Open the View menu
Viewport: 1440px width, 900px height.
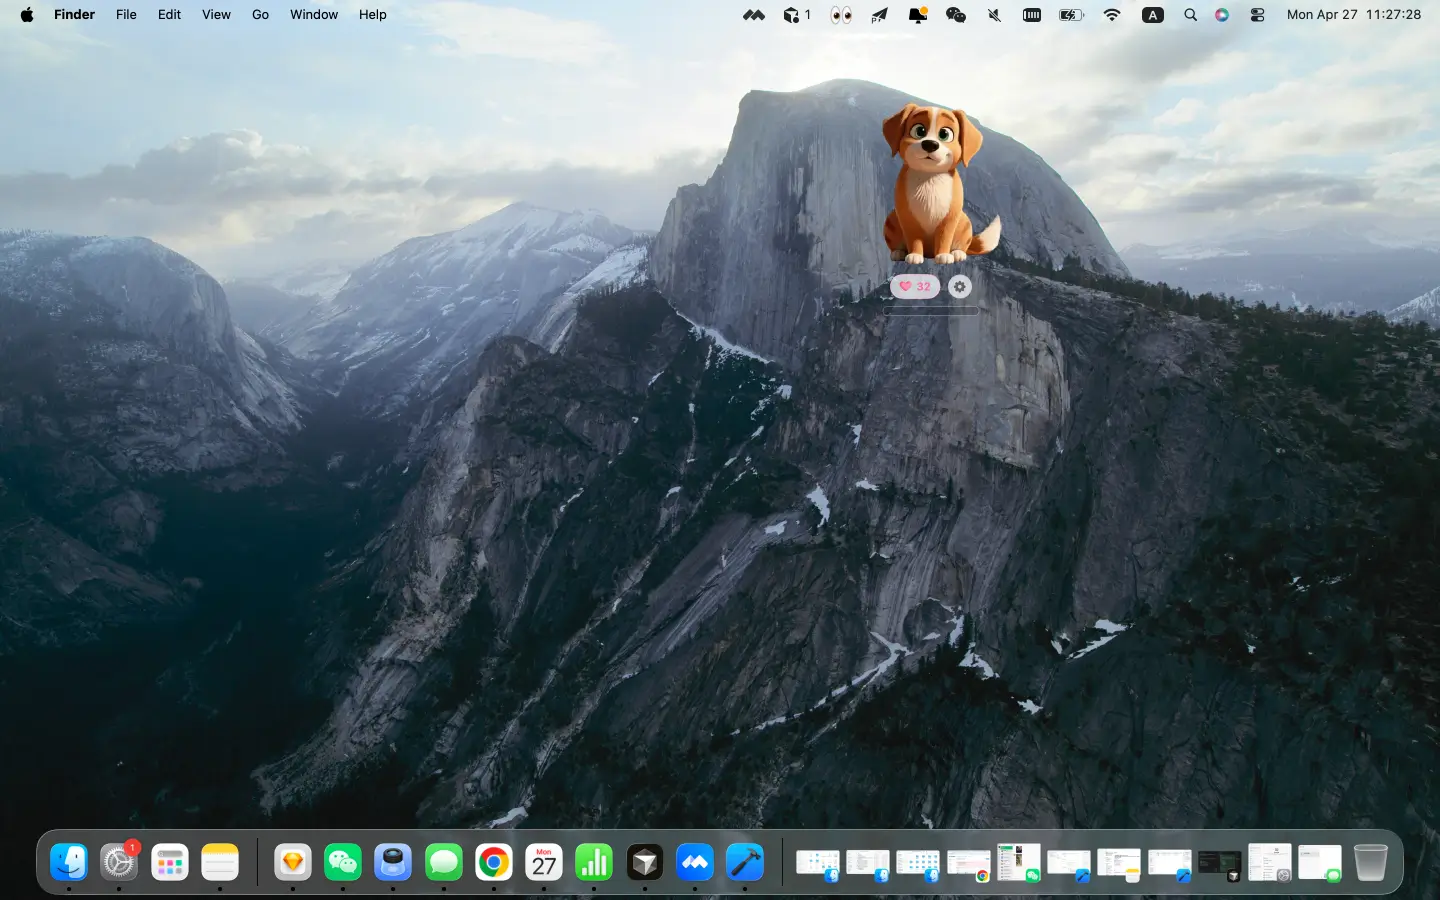point(216,15)
